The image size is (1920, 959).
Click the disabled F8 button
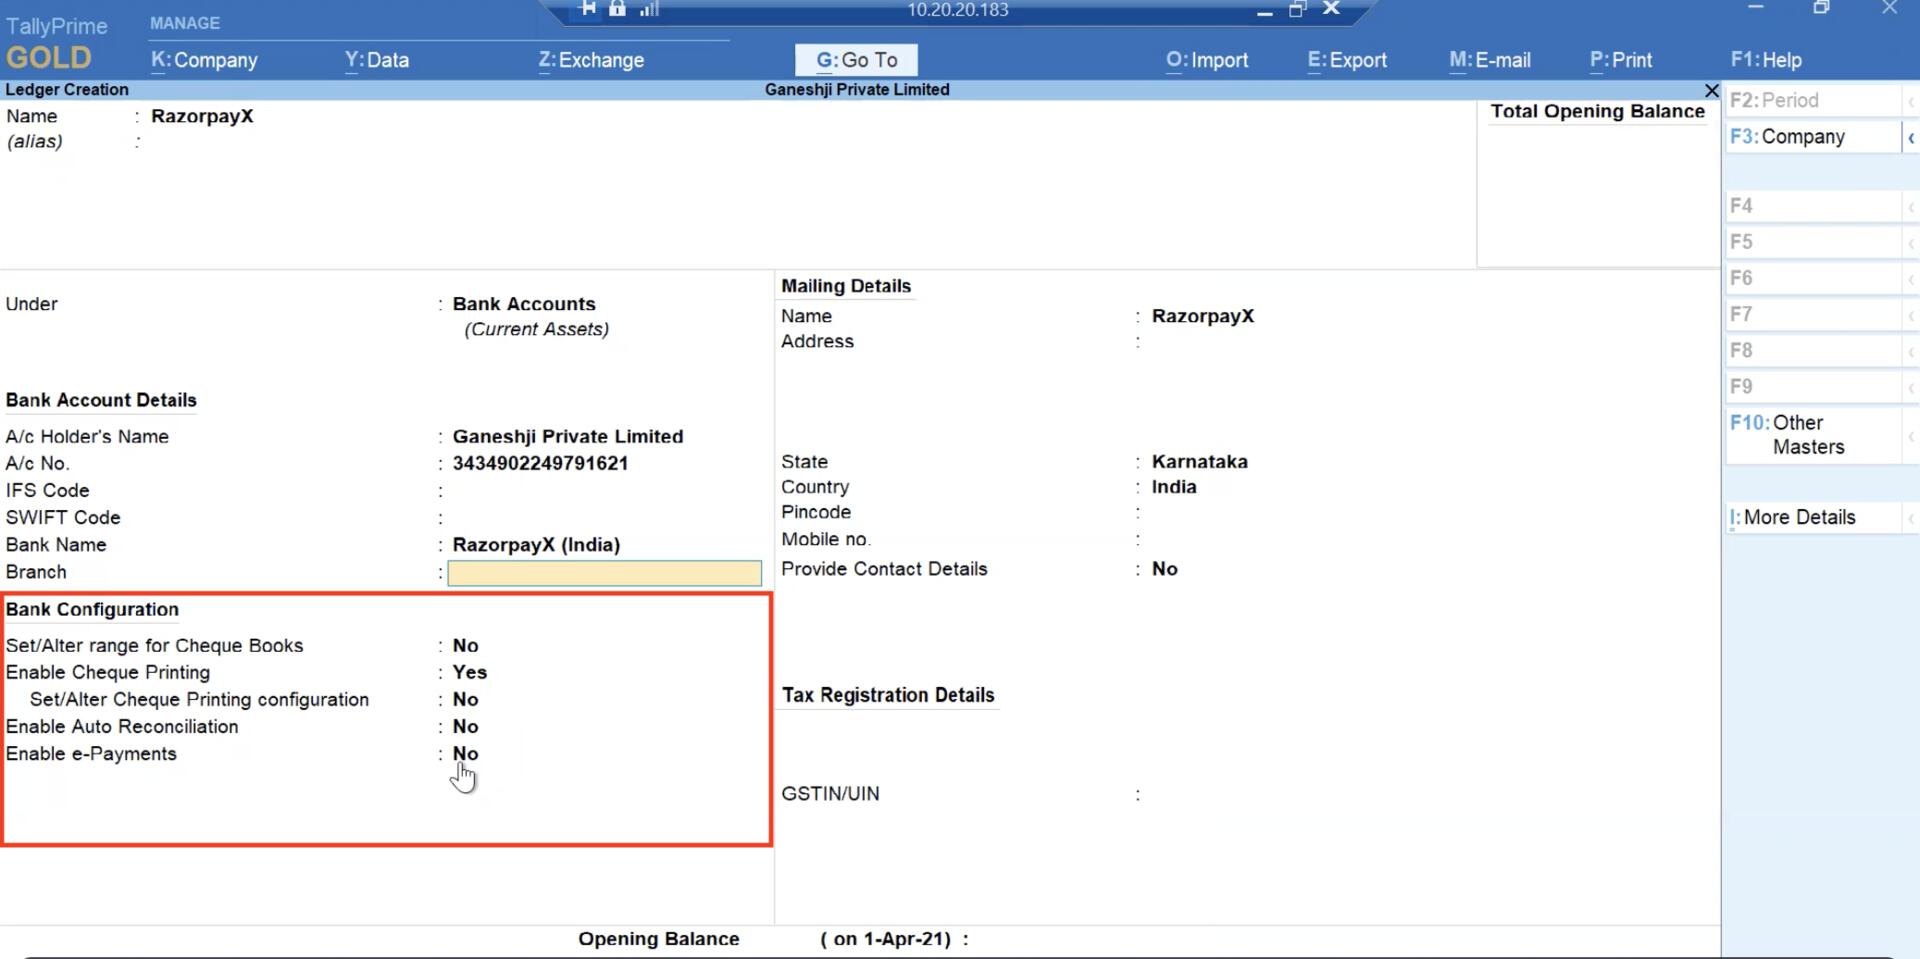[1812, 350]
